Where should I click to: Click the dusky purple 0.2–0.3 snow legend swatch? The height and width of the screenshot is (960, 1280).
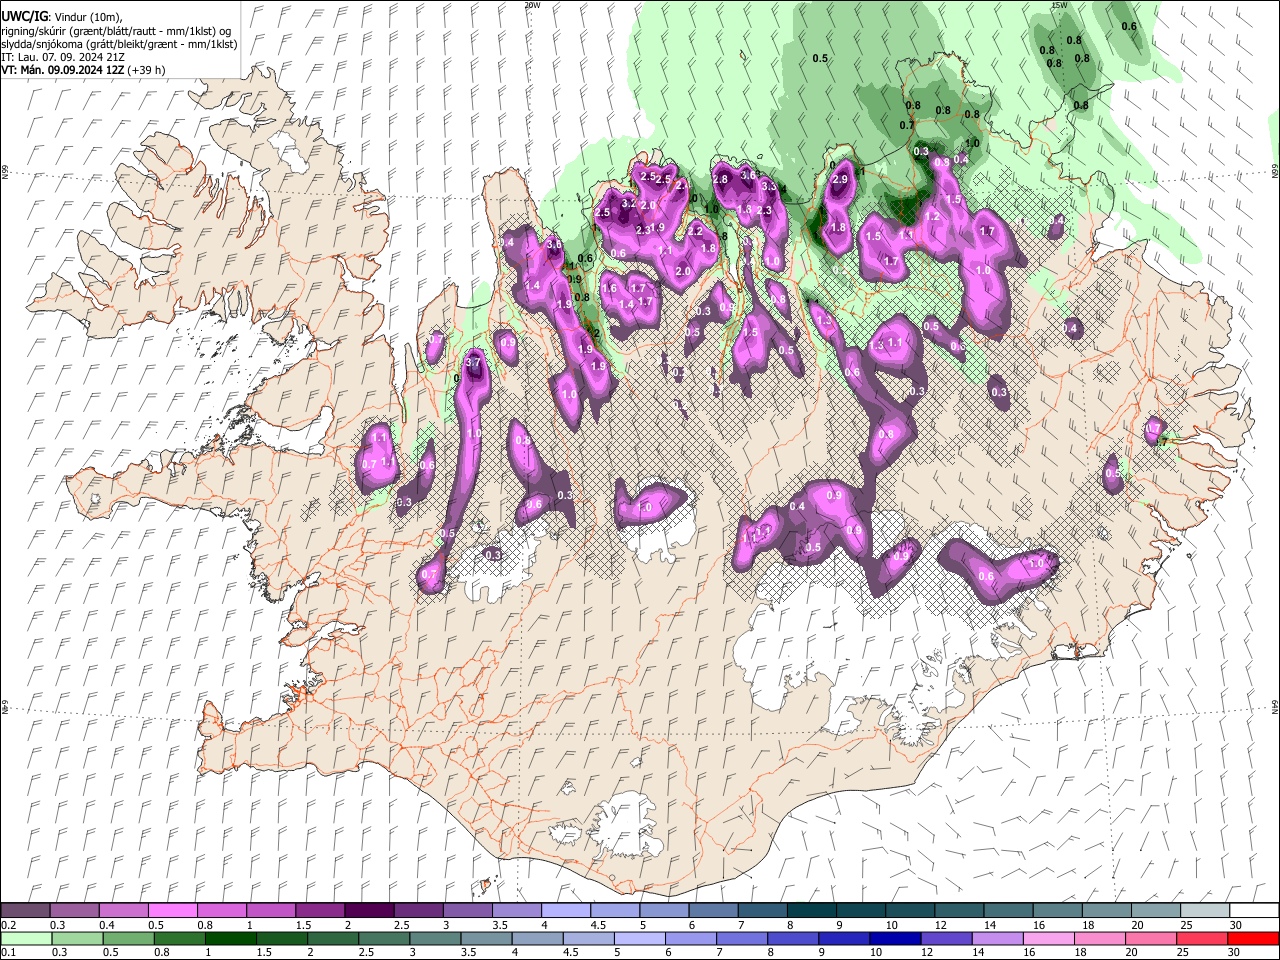click(x=25, y=910)
